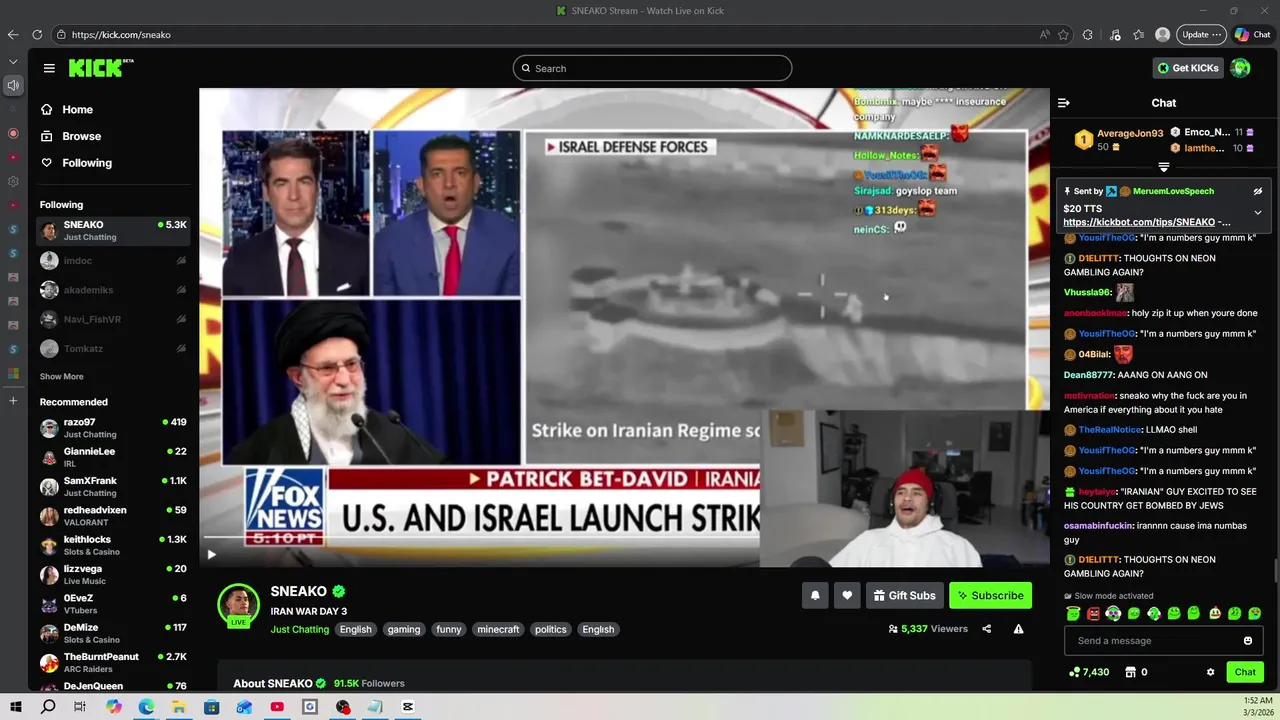Open Following in the sidebar
1280x720 pixels.
point(76,163)
